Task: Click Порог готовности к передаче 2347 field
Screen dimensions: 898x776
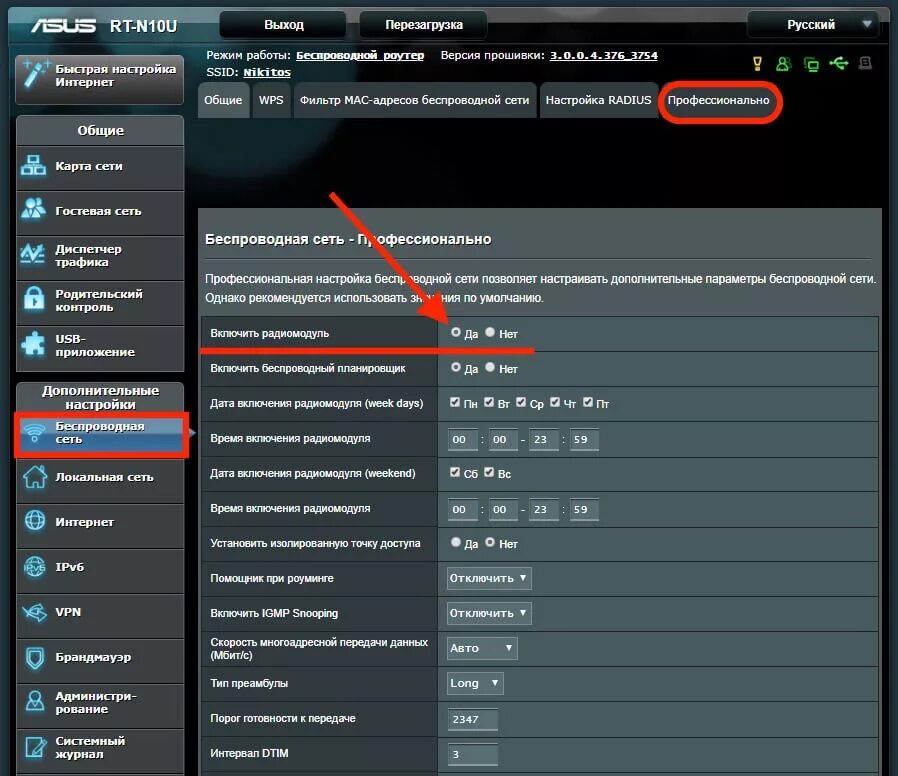Action: pos(472,719)
